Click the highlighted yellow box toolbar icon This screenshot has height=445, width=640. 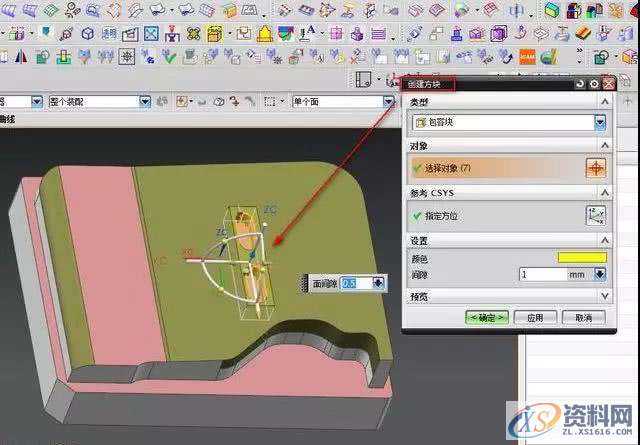(x=214, y=33)
